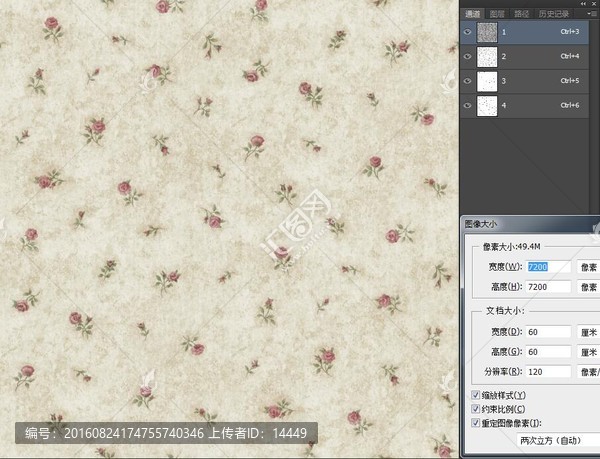Open the pixel height unit dropdown 像素

point(589,287)
